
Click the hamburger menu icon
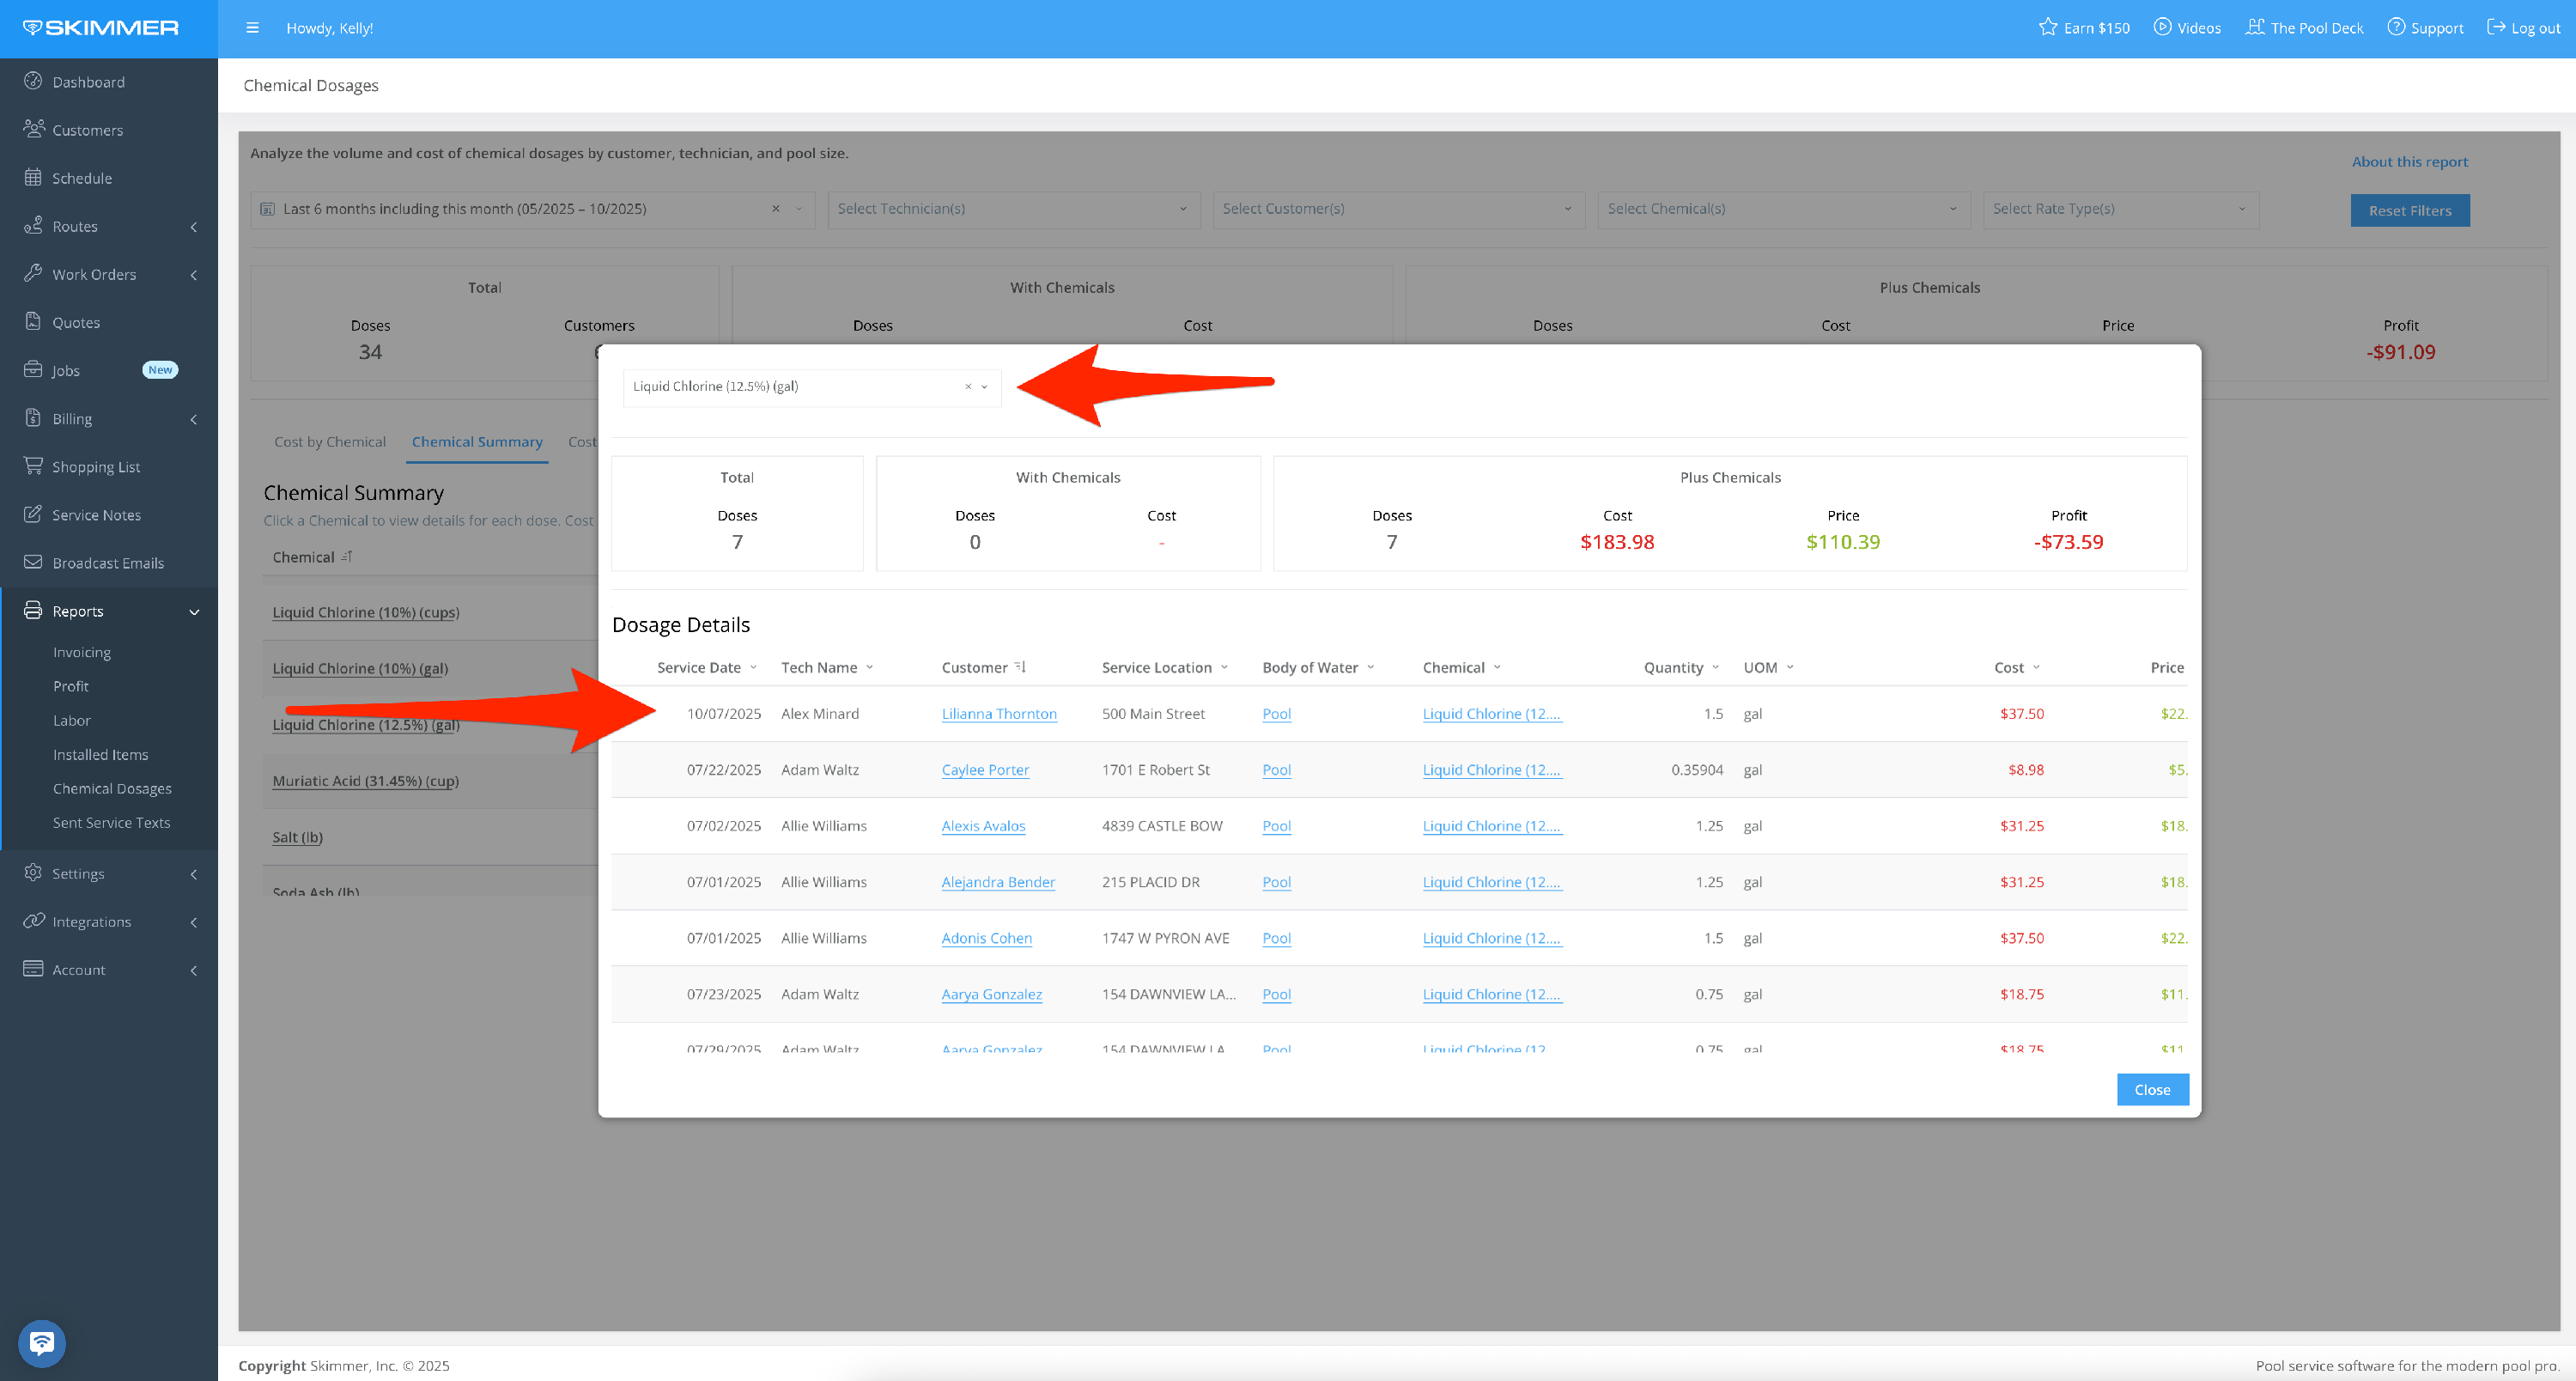coord(252,28)
